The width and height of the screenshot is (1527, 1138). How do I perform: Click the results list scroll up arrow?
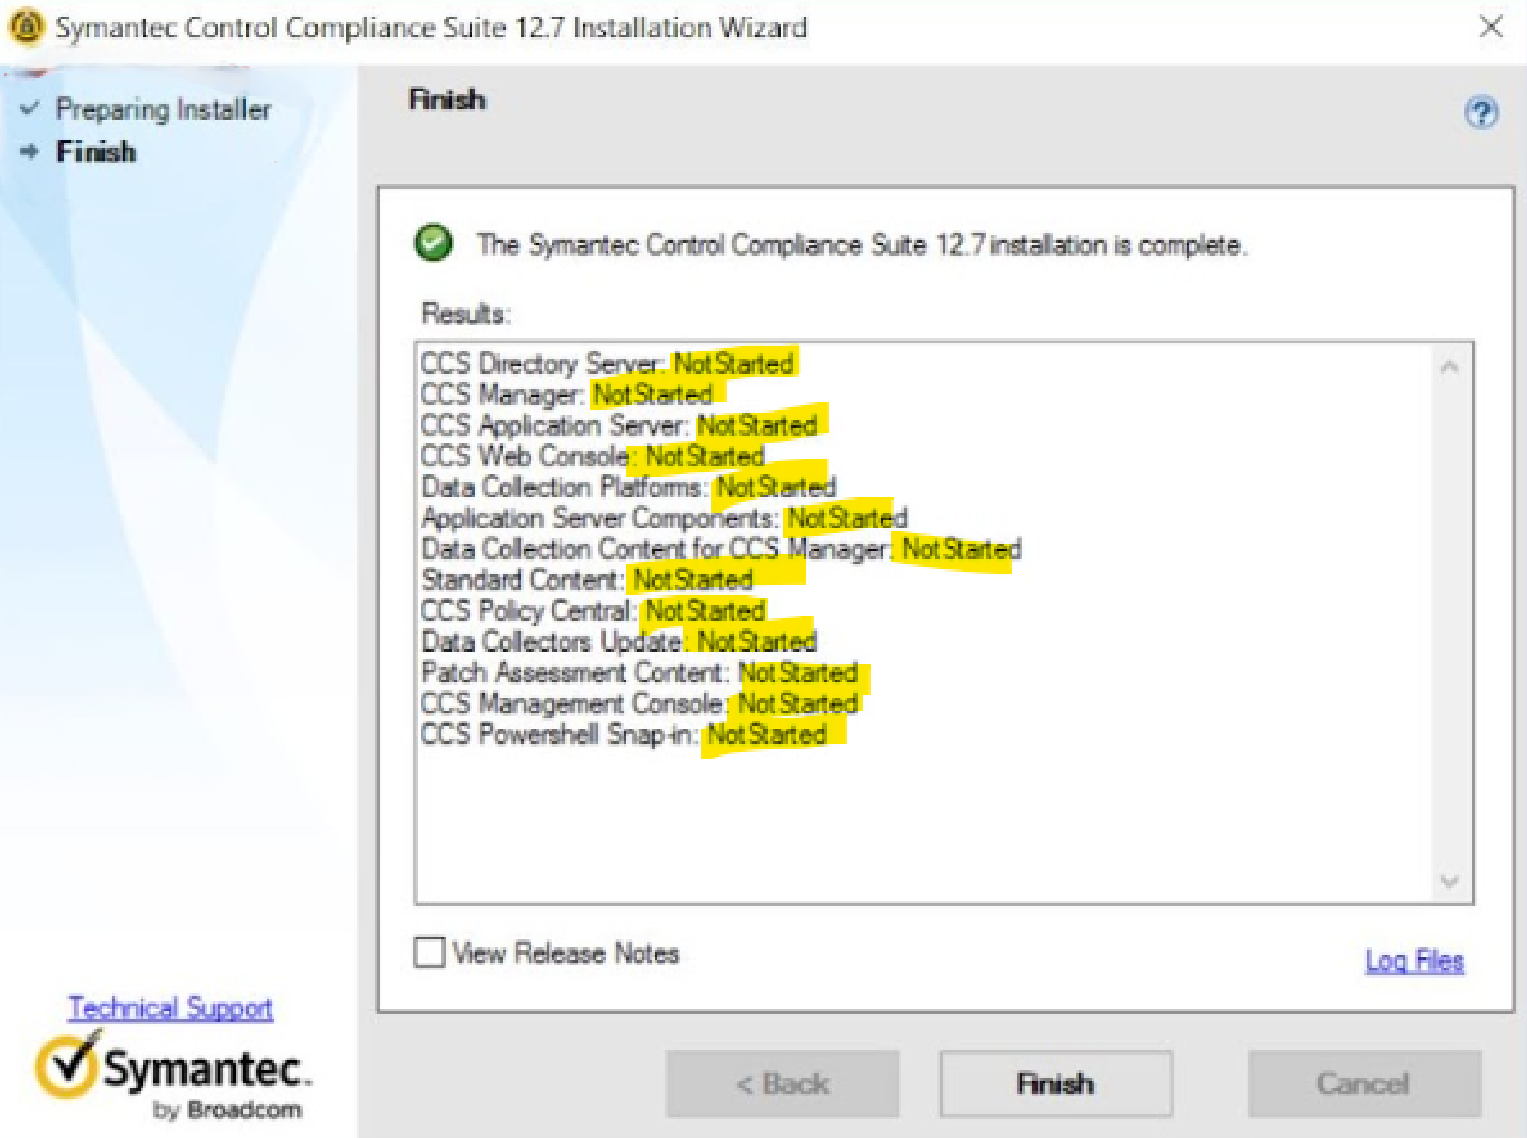1449,367
